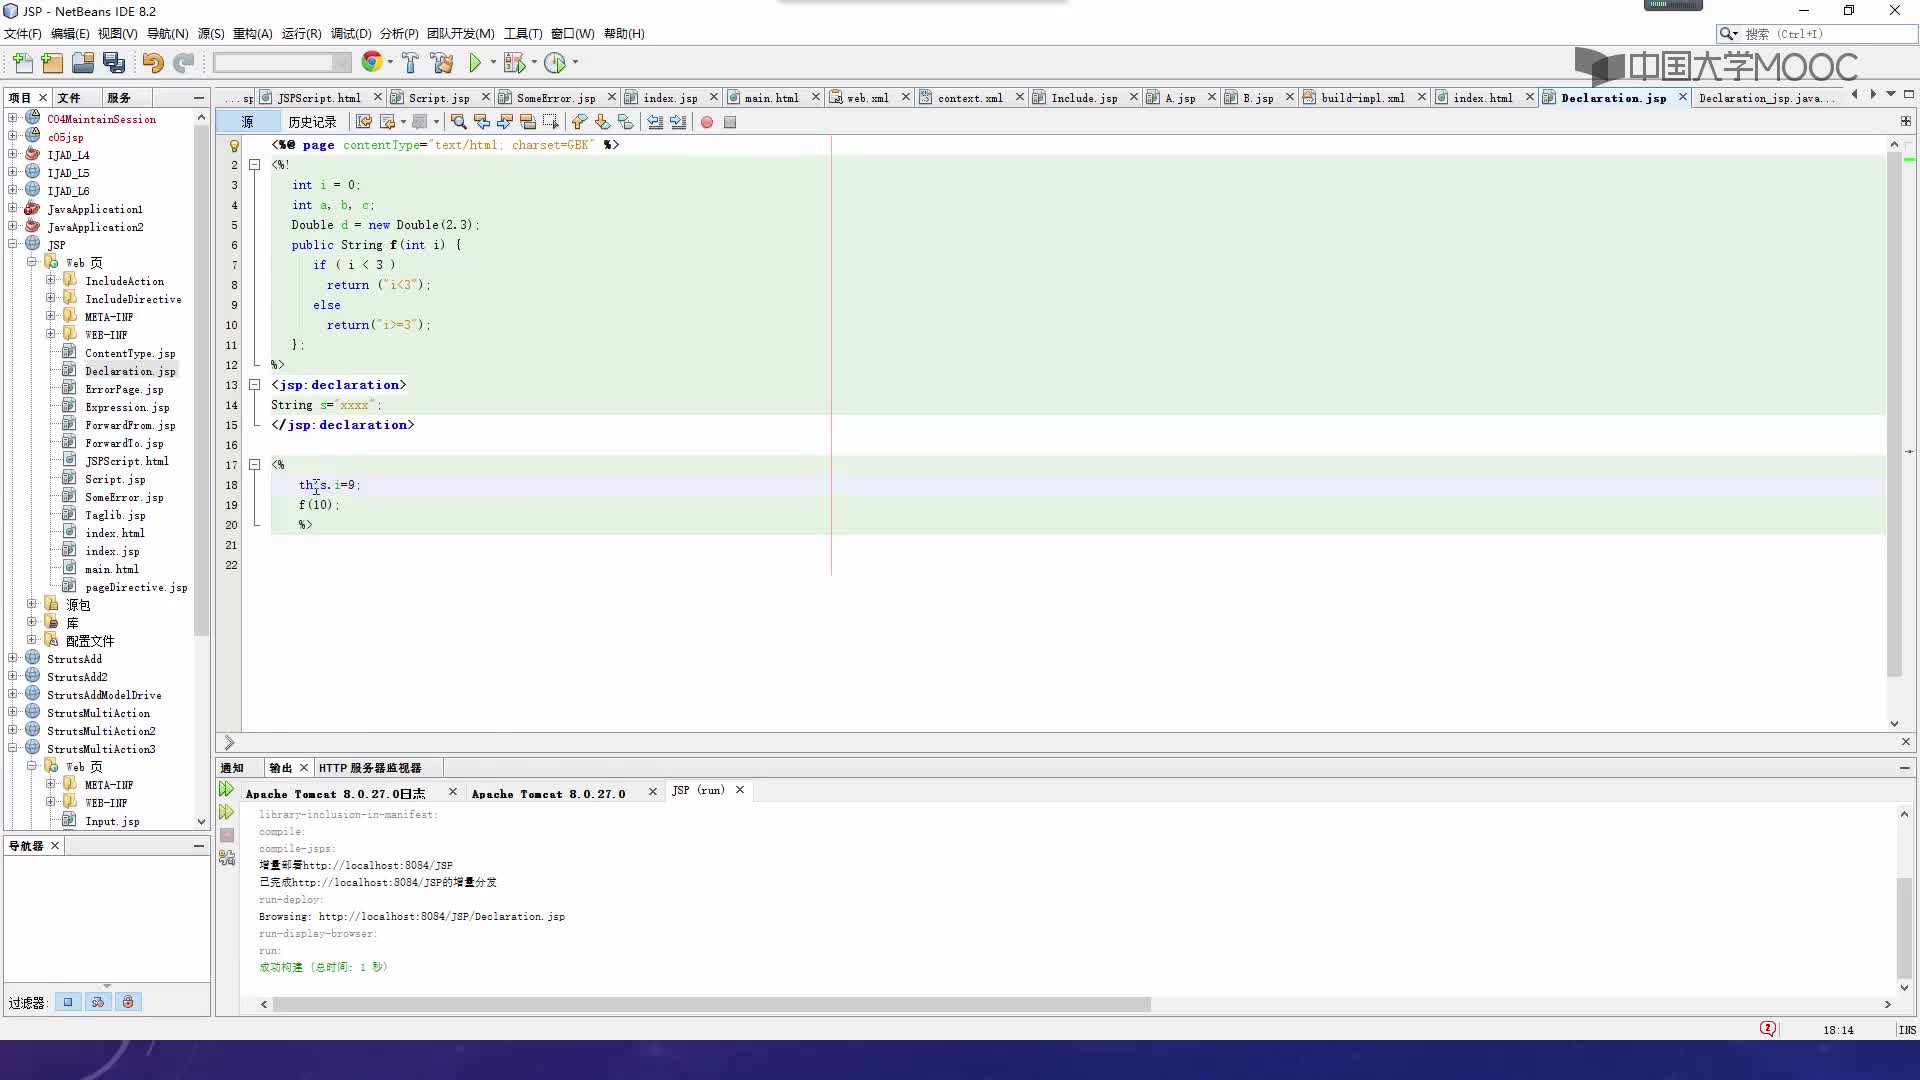The width and height of the screenshot is (1920, 1080).
Task: Select the Apache Tomcat 8.0.27.0日志 output tab
Action: pyautogui.click(x=335, y=794)
